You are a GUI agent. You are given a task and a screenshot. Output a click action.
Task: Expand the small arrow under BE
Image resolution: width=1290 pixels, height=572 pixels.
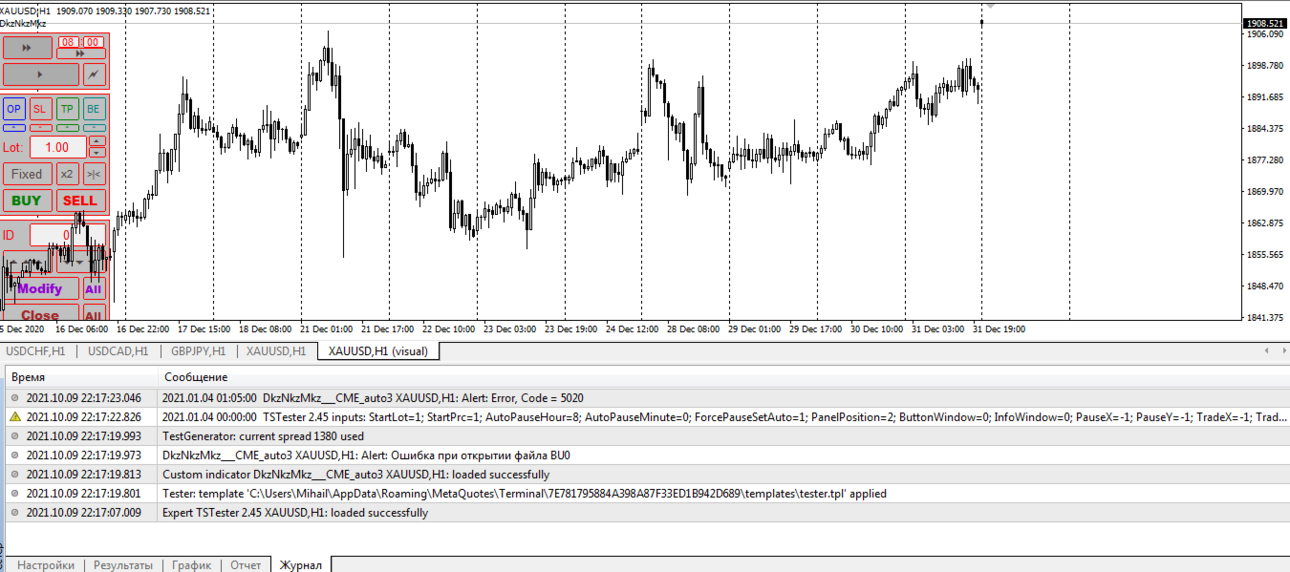(93, 127)
